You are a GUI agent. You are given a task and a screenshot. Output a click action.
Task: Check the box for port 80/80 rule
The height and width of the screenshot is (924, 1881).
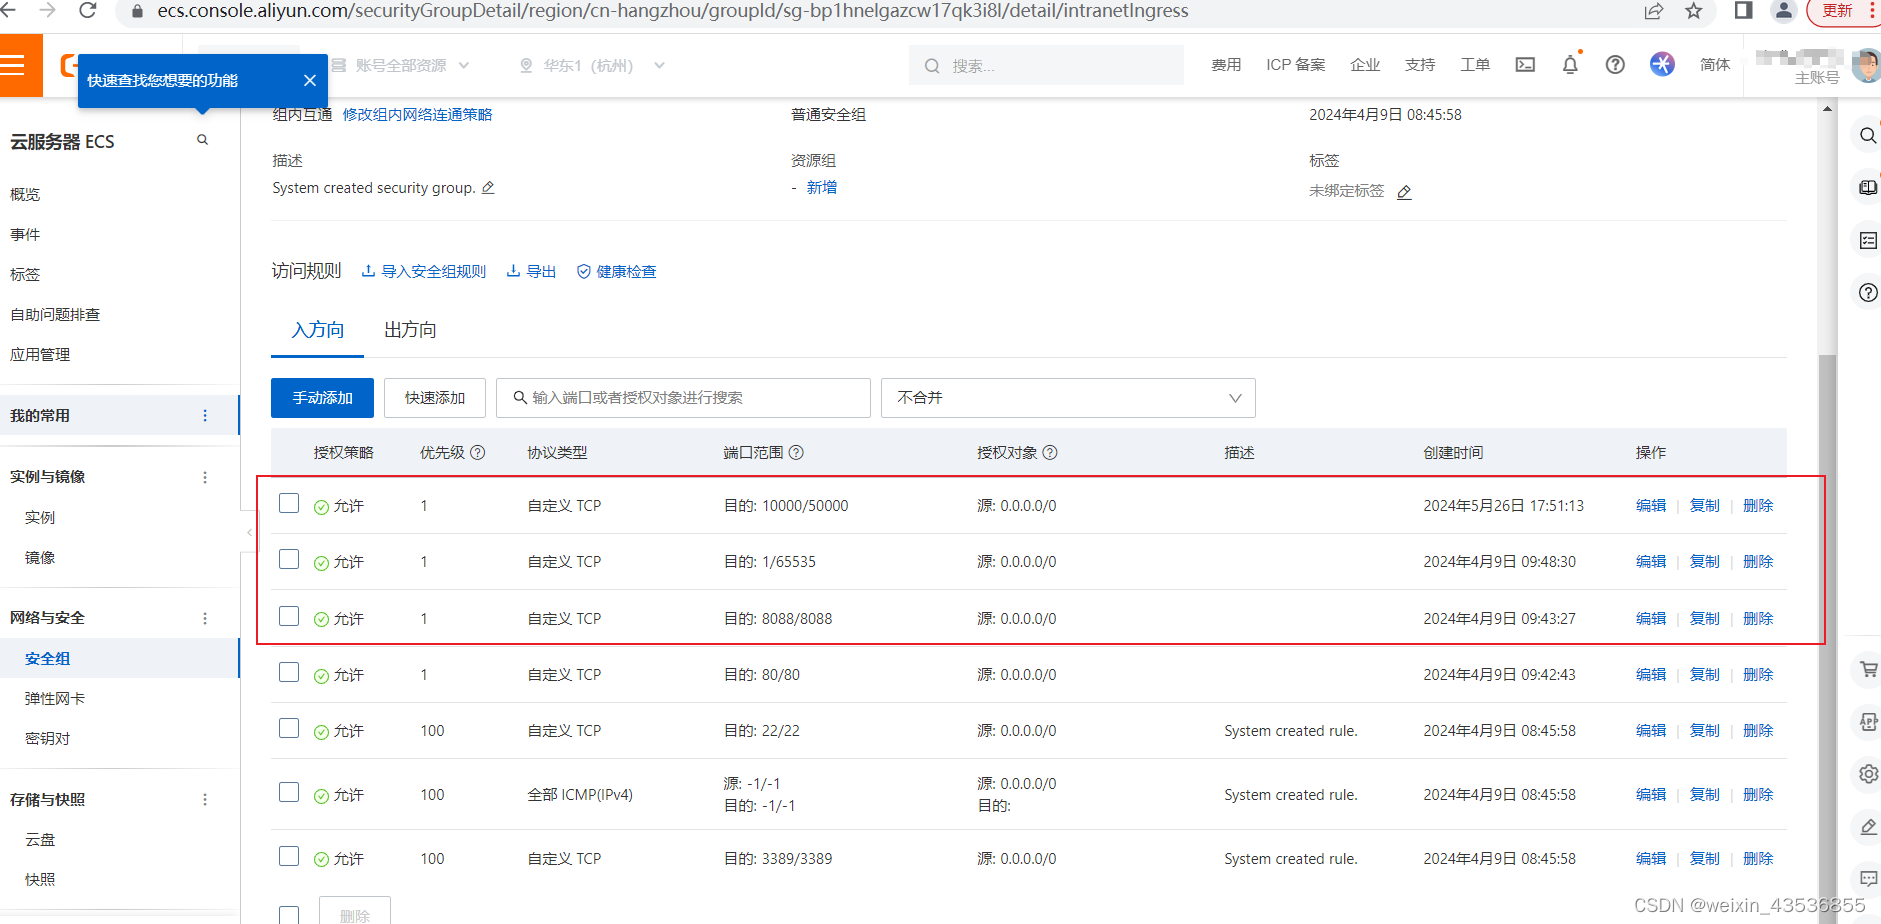[x=289, y=672]
